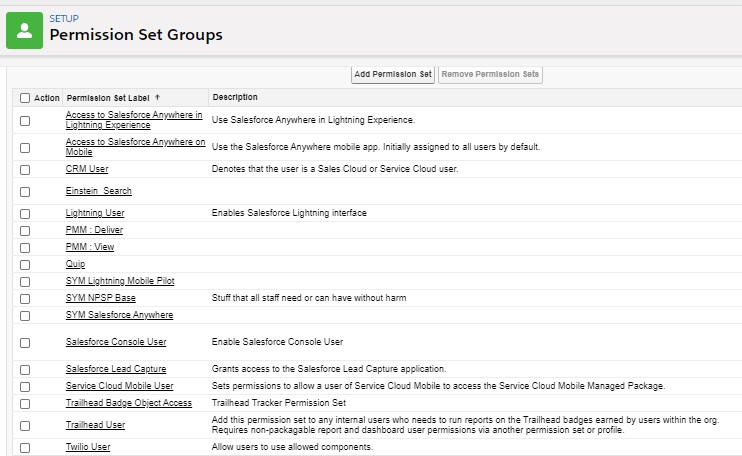Click the green Permission Set Groups user icon
Viewport: 742px width, 456px height.
click(x=25, y=31)
